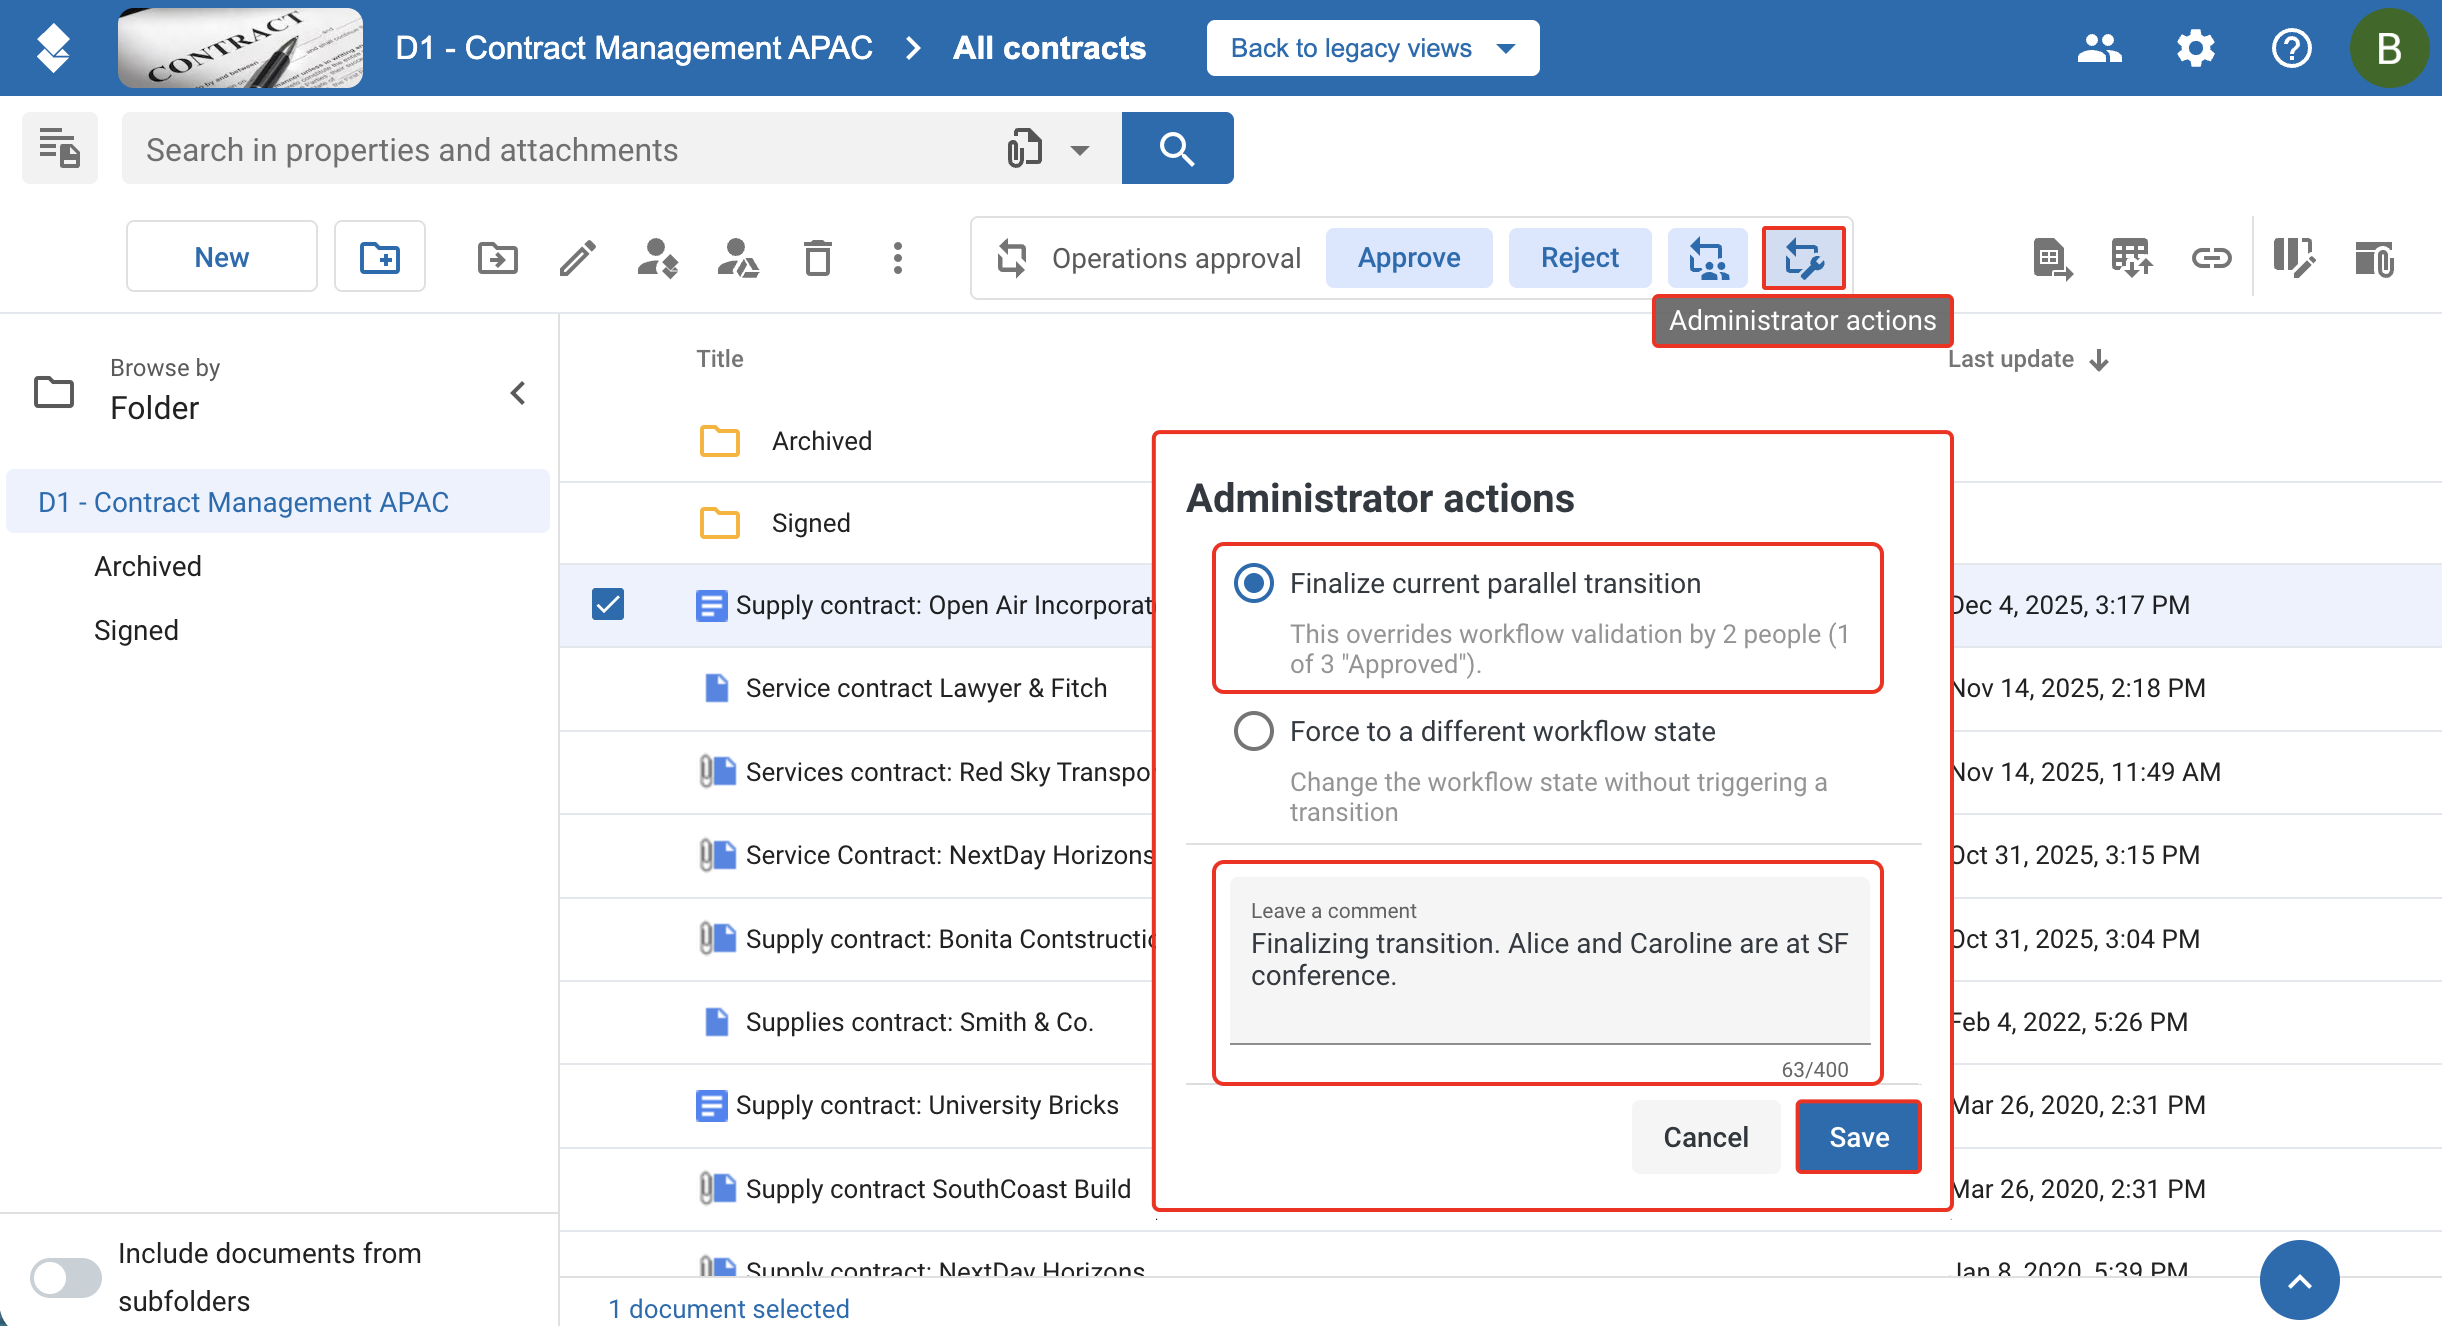Screen dimensions: 2442x1326
Task: Open the settings gear icon
Action: [2195, 48]
